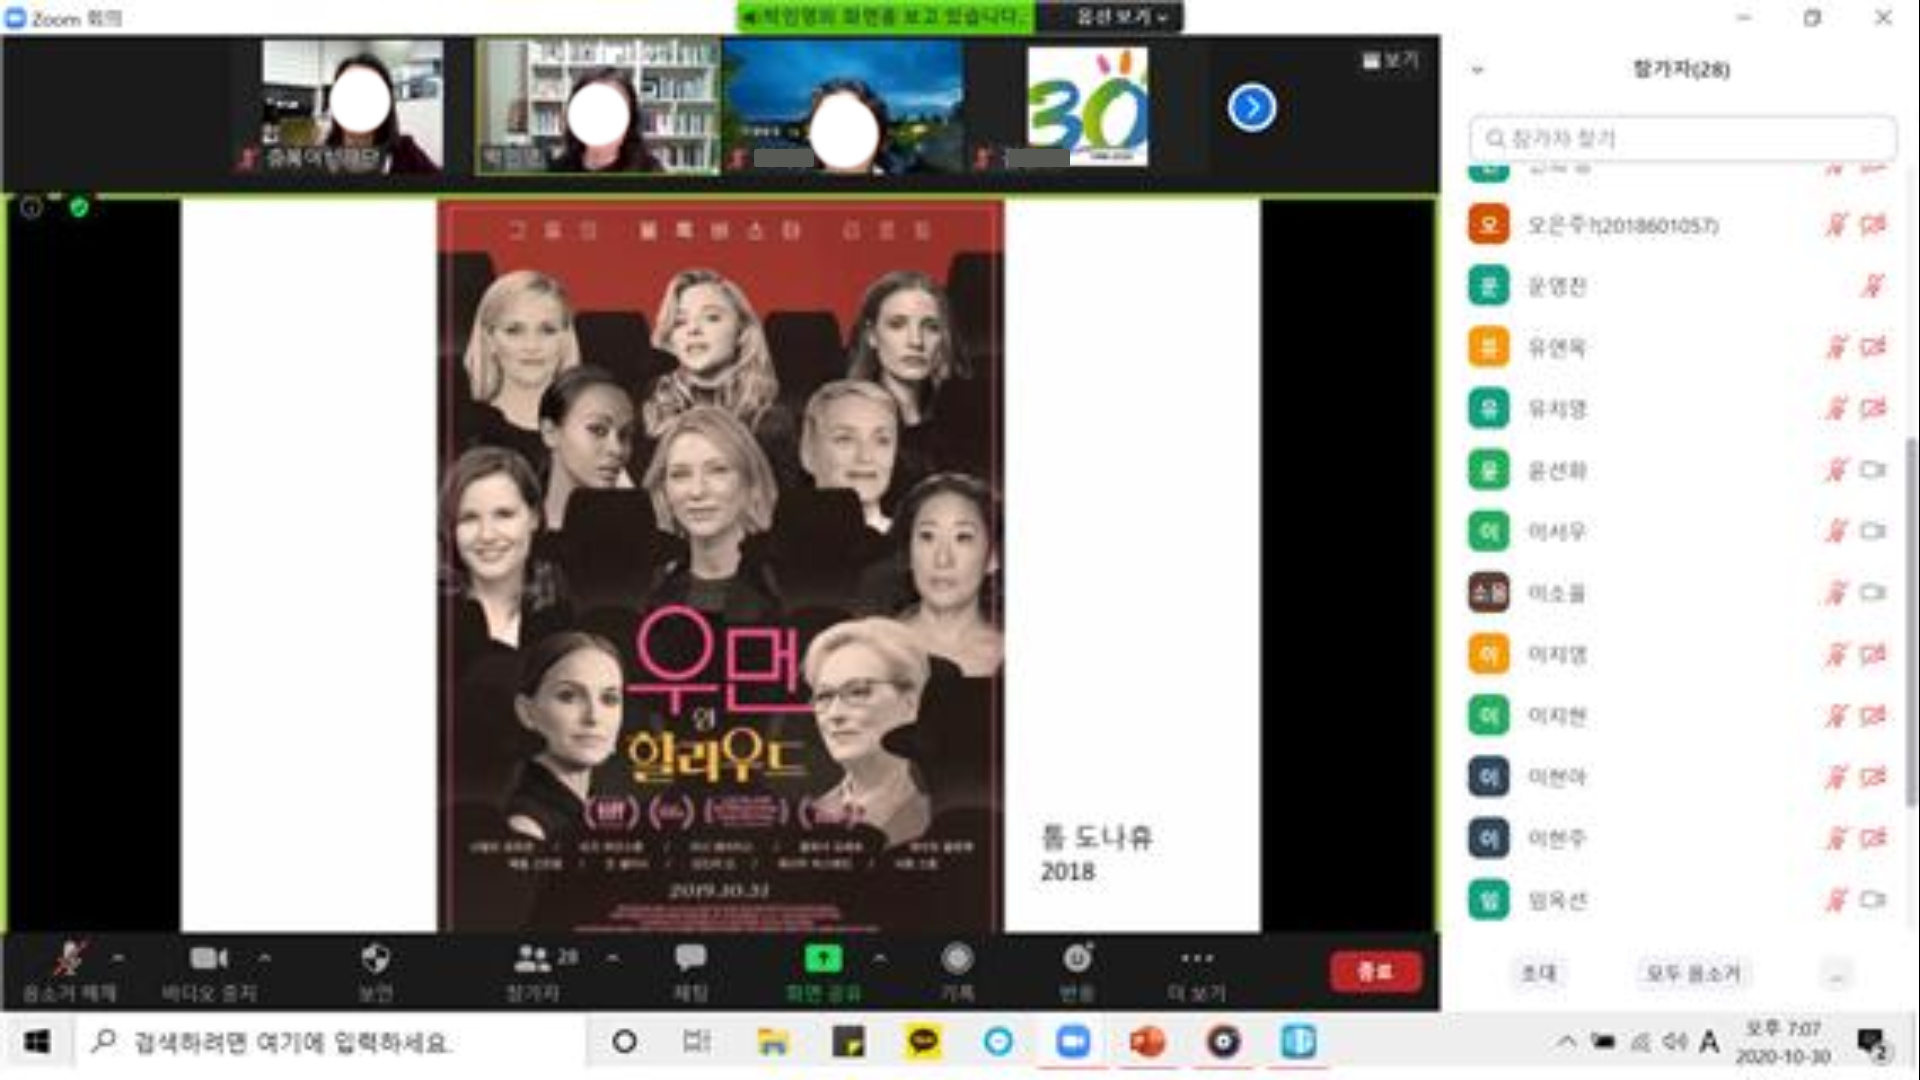Click the participant search field
Screen dimensions: 1920x1080
click(1683, 138)
